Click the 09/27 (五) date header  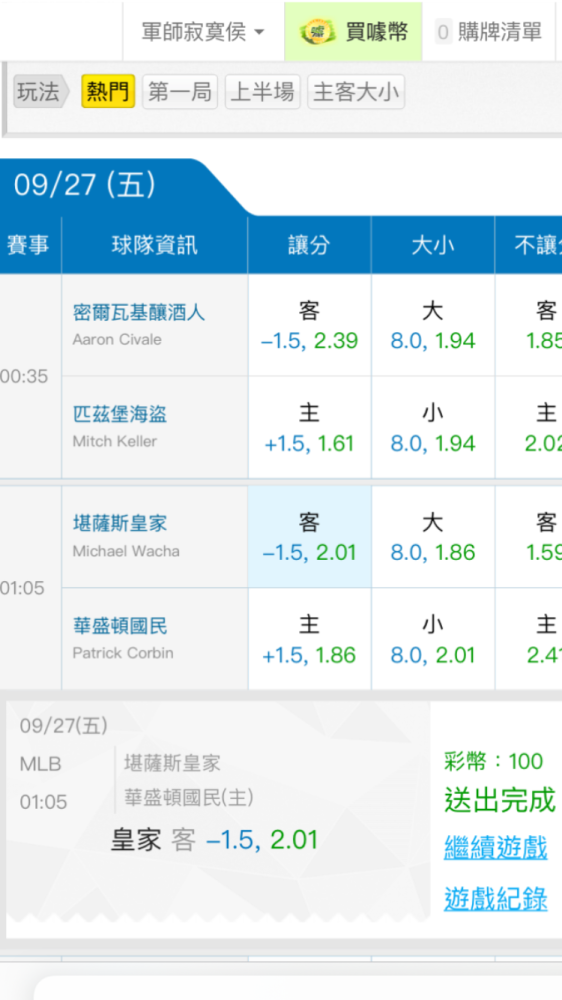pos(85,186)
